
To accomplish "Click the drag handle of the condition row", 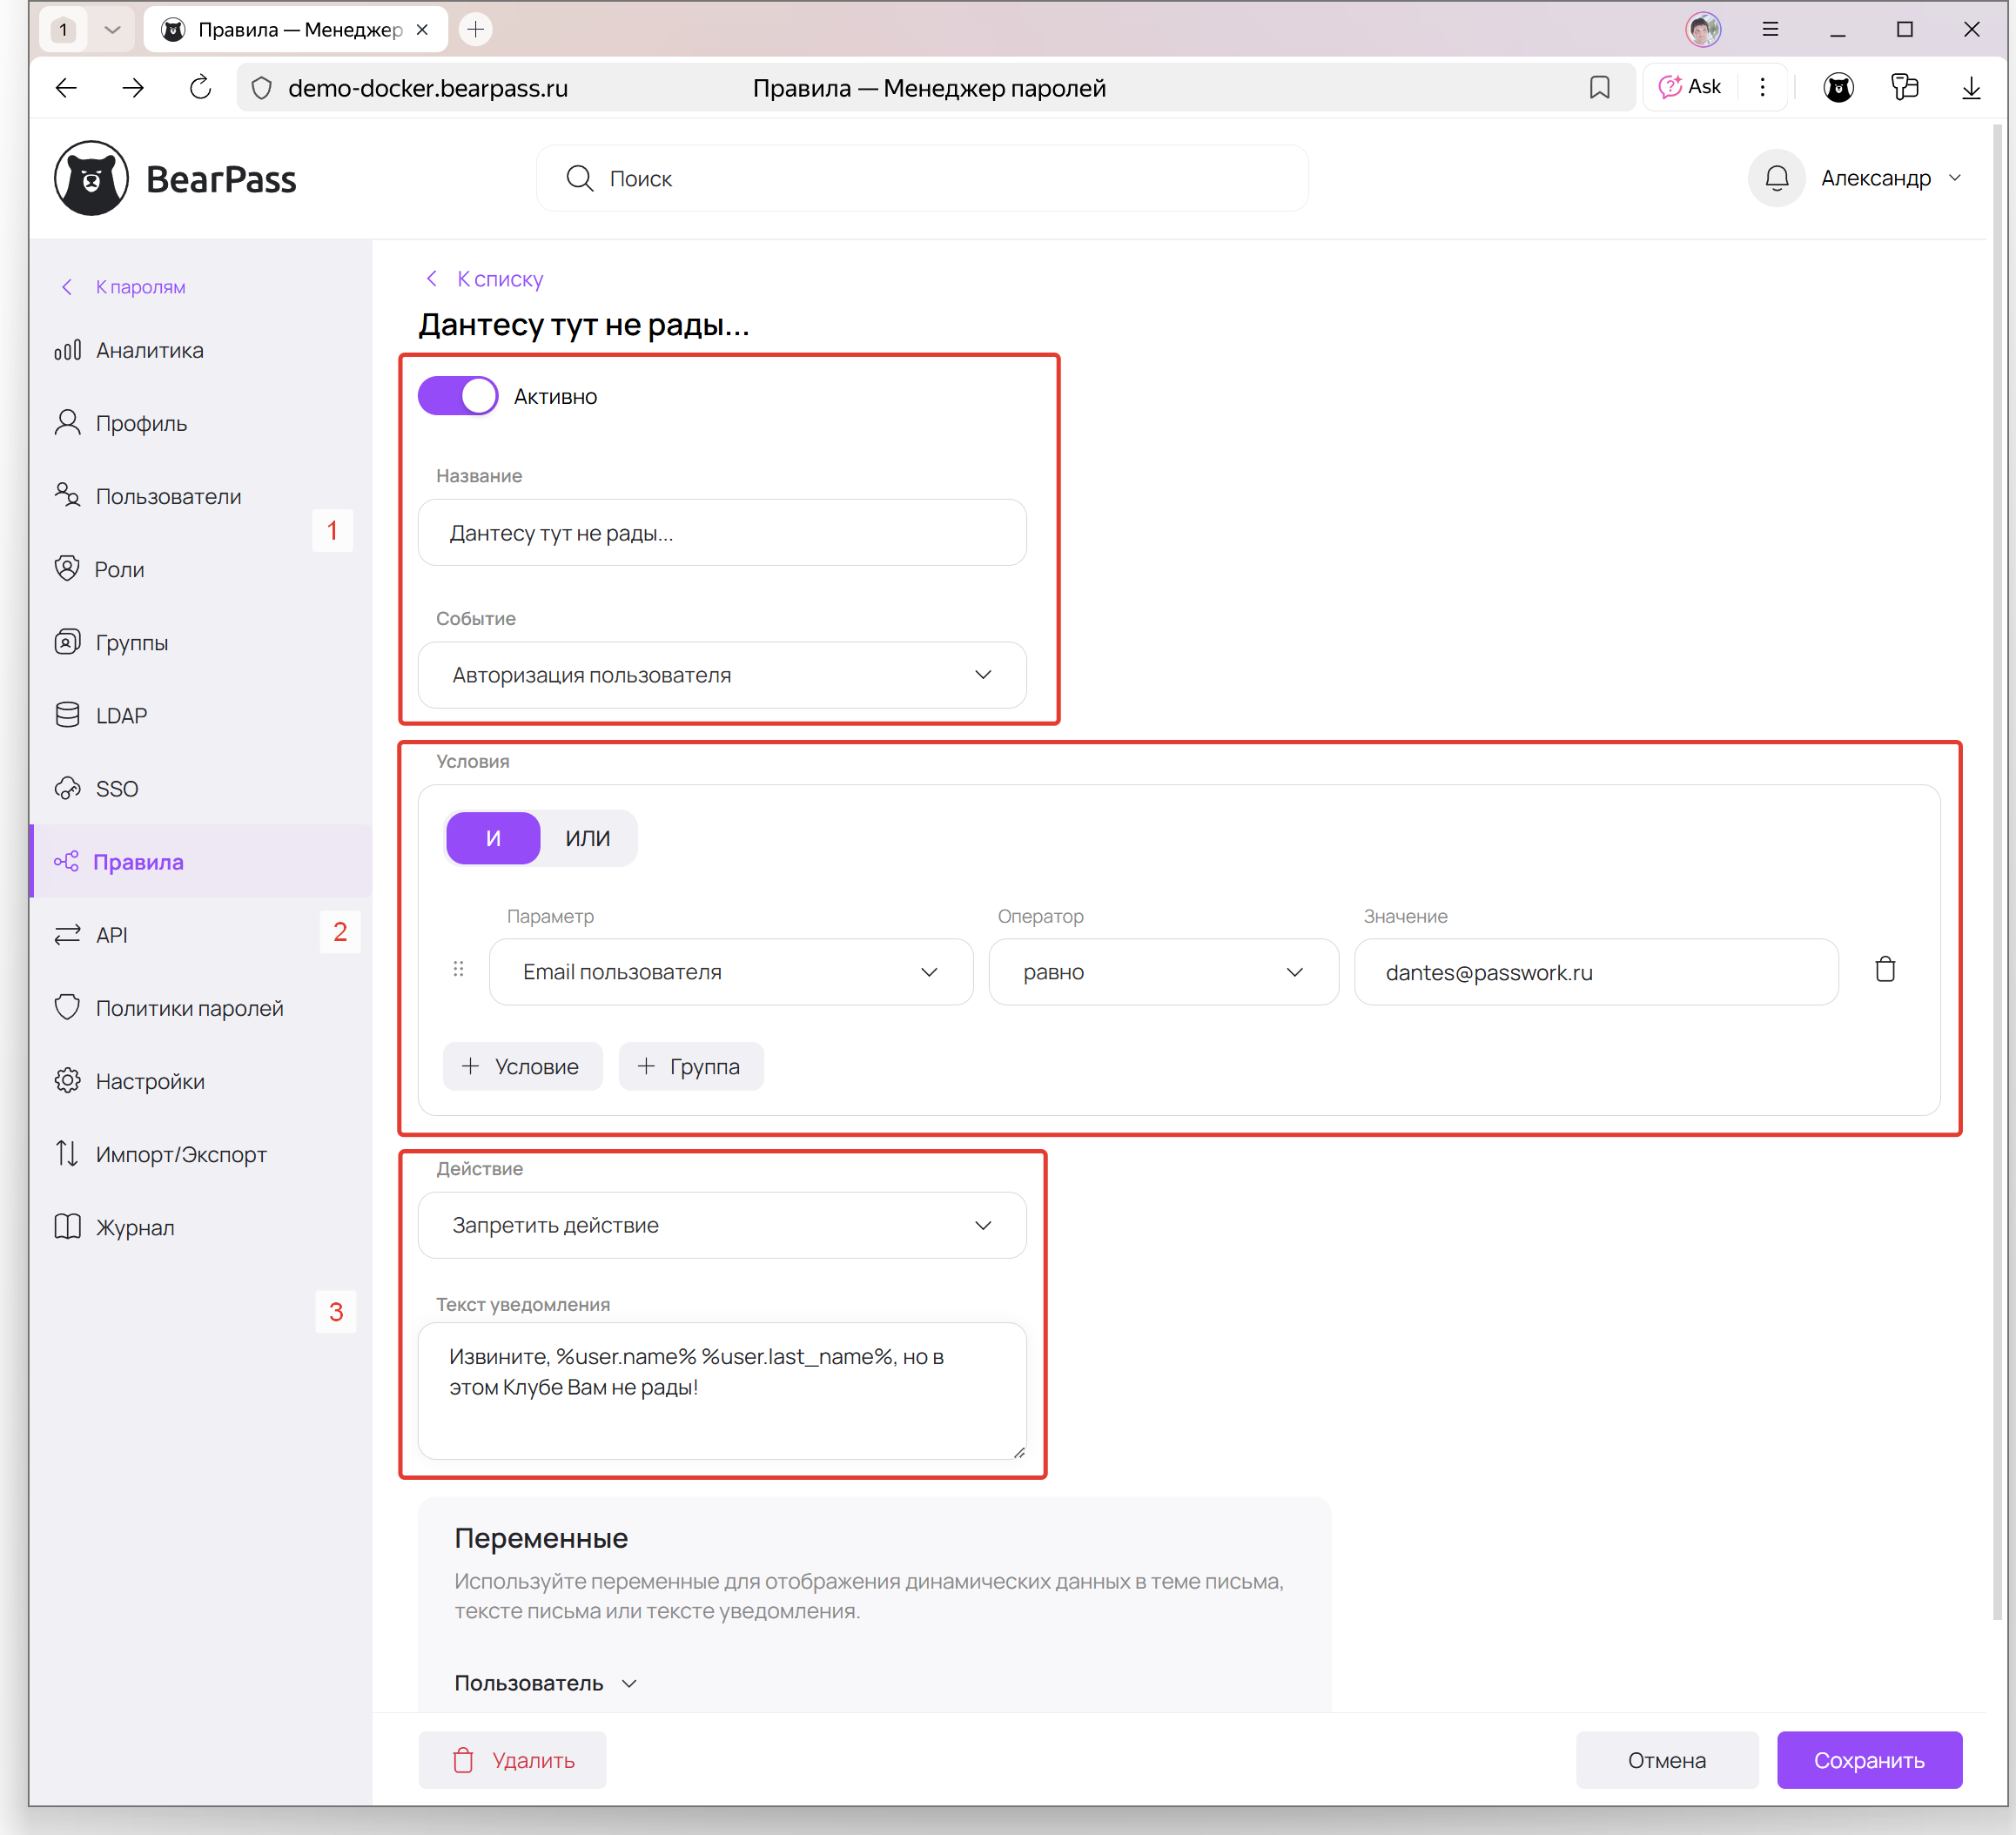I will click(458, 969).
